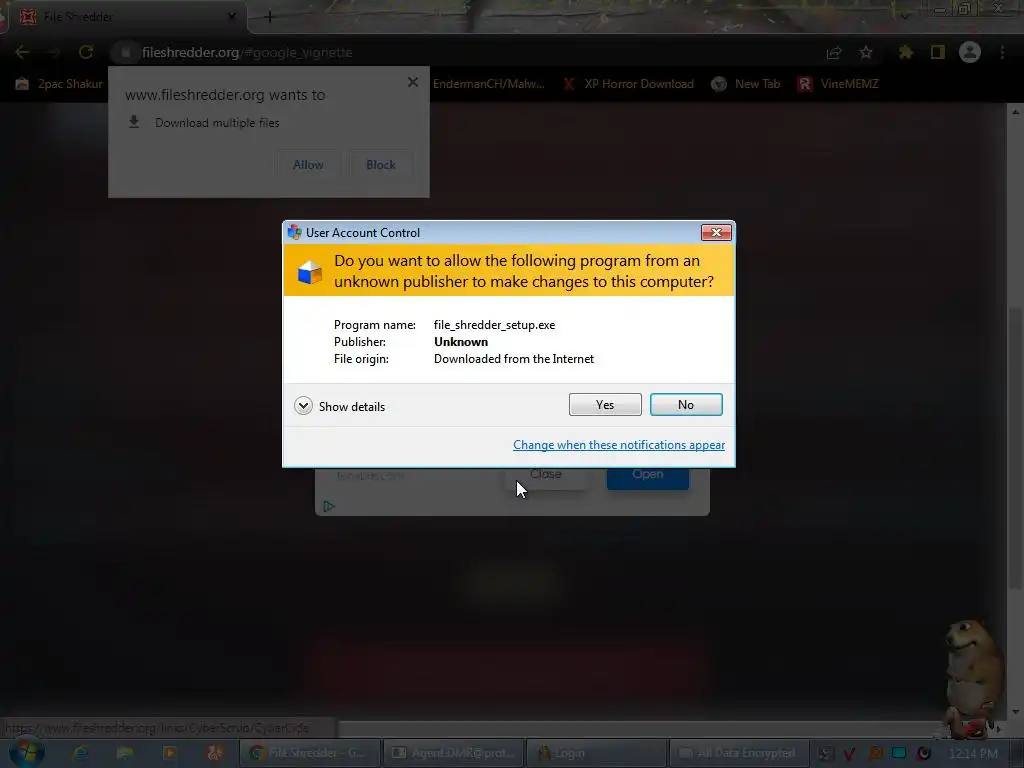Click tab search dropdown arrow in Chrome

tap(904, 16)
